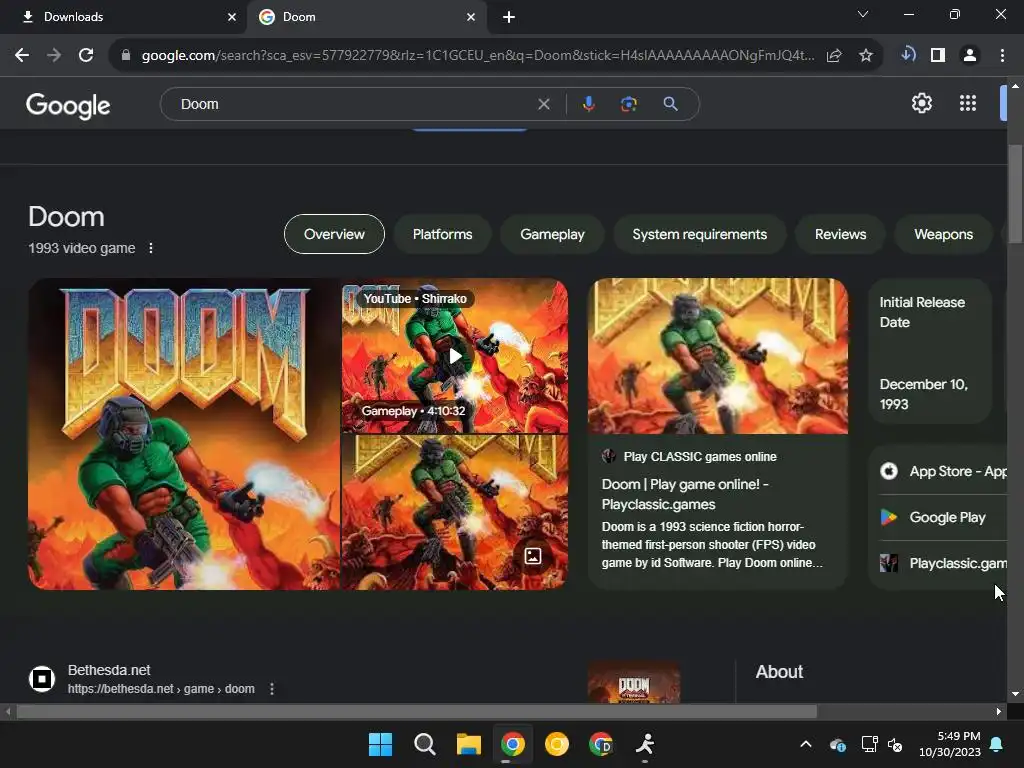Open the Initial Release Date card

point(930,352)
